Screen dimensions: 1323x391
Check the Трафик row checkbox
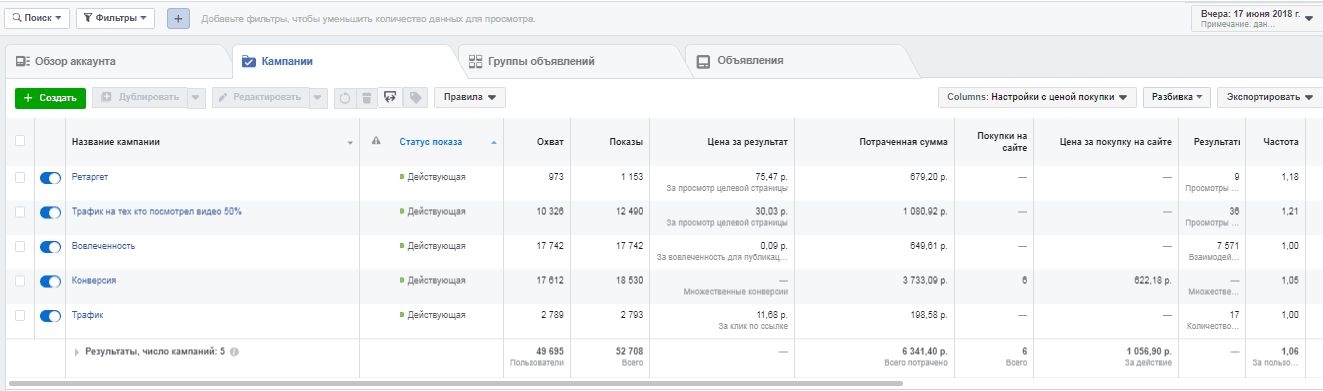[x=20, y=316]
